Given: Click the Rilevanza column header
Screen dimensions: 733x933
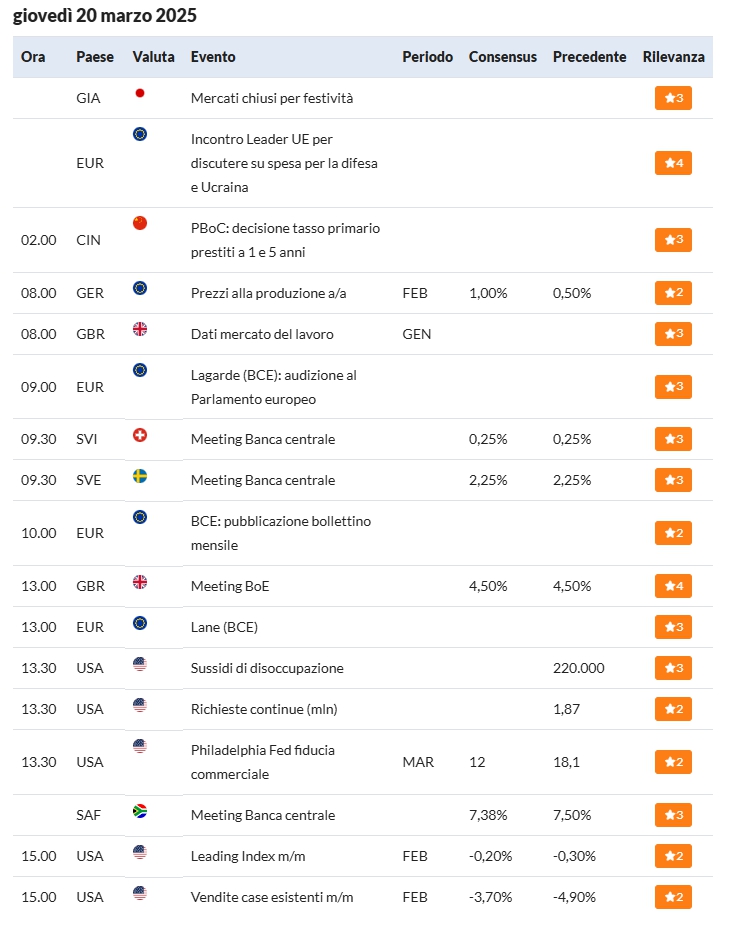Looking at the screenshot, I should (673, 57).
